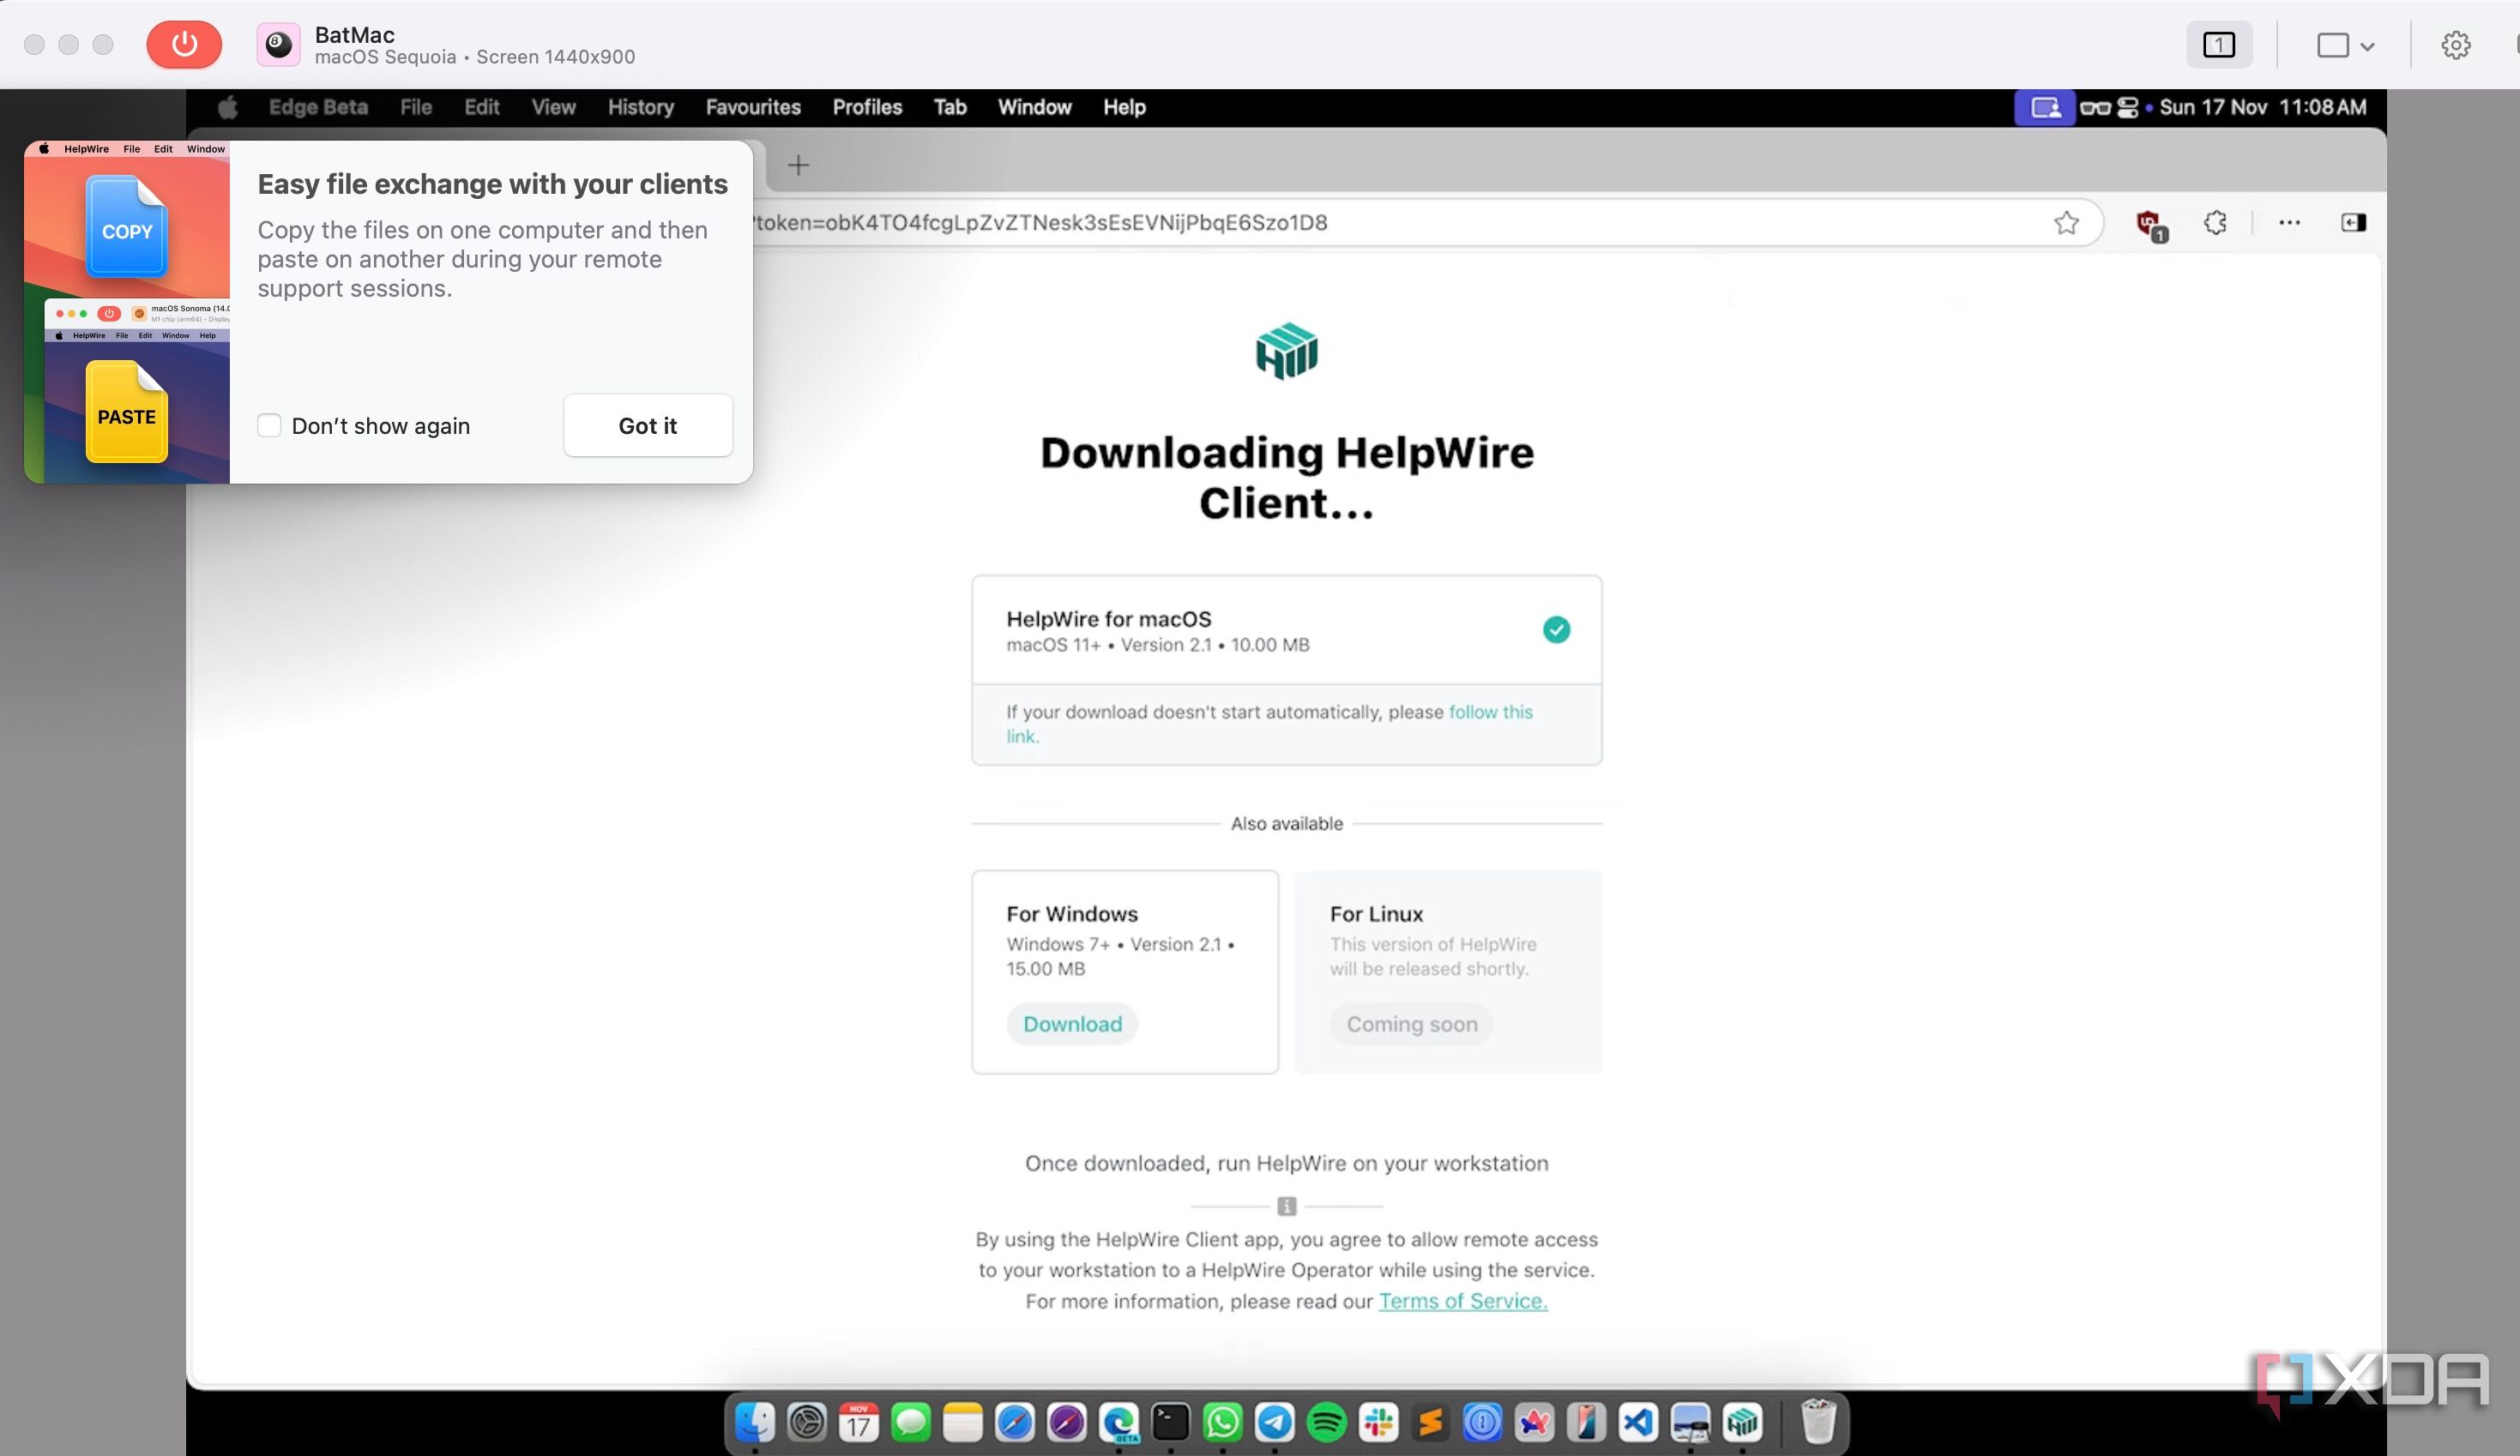
Task: Open the Terms of Service link
Action: (x=1463, y=1301)
